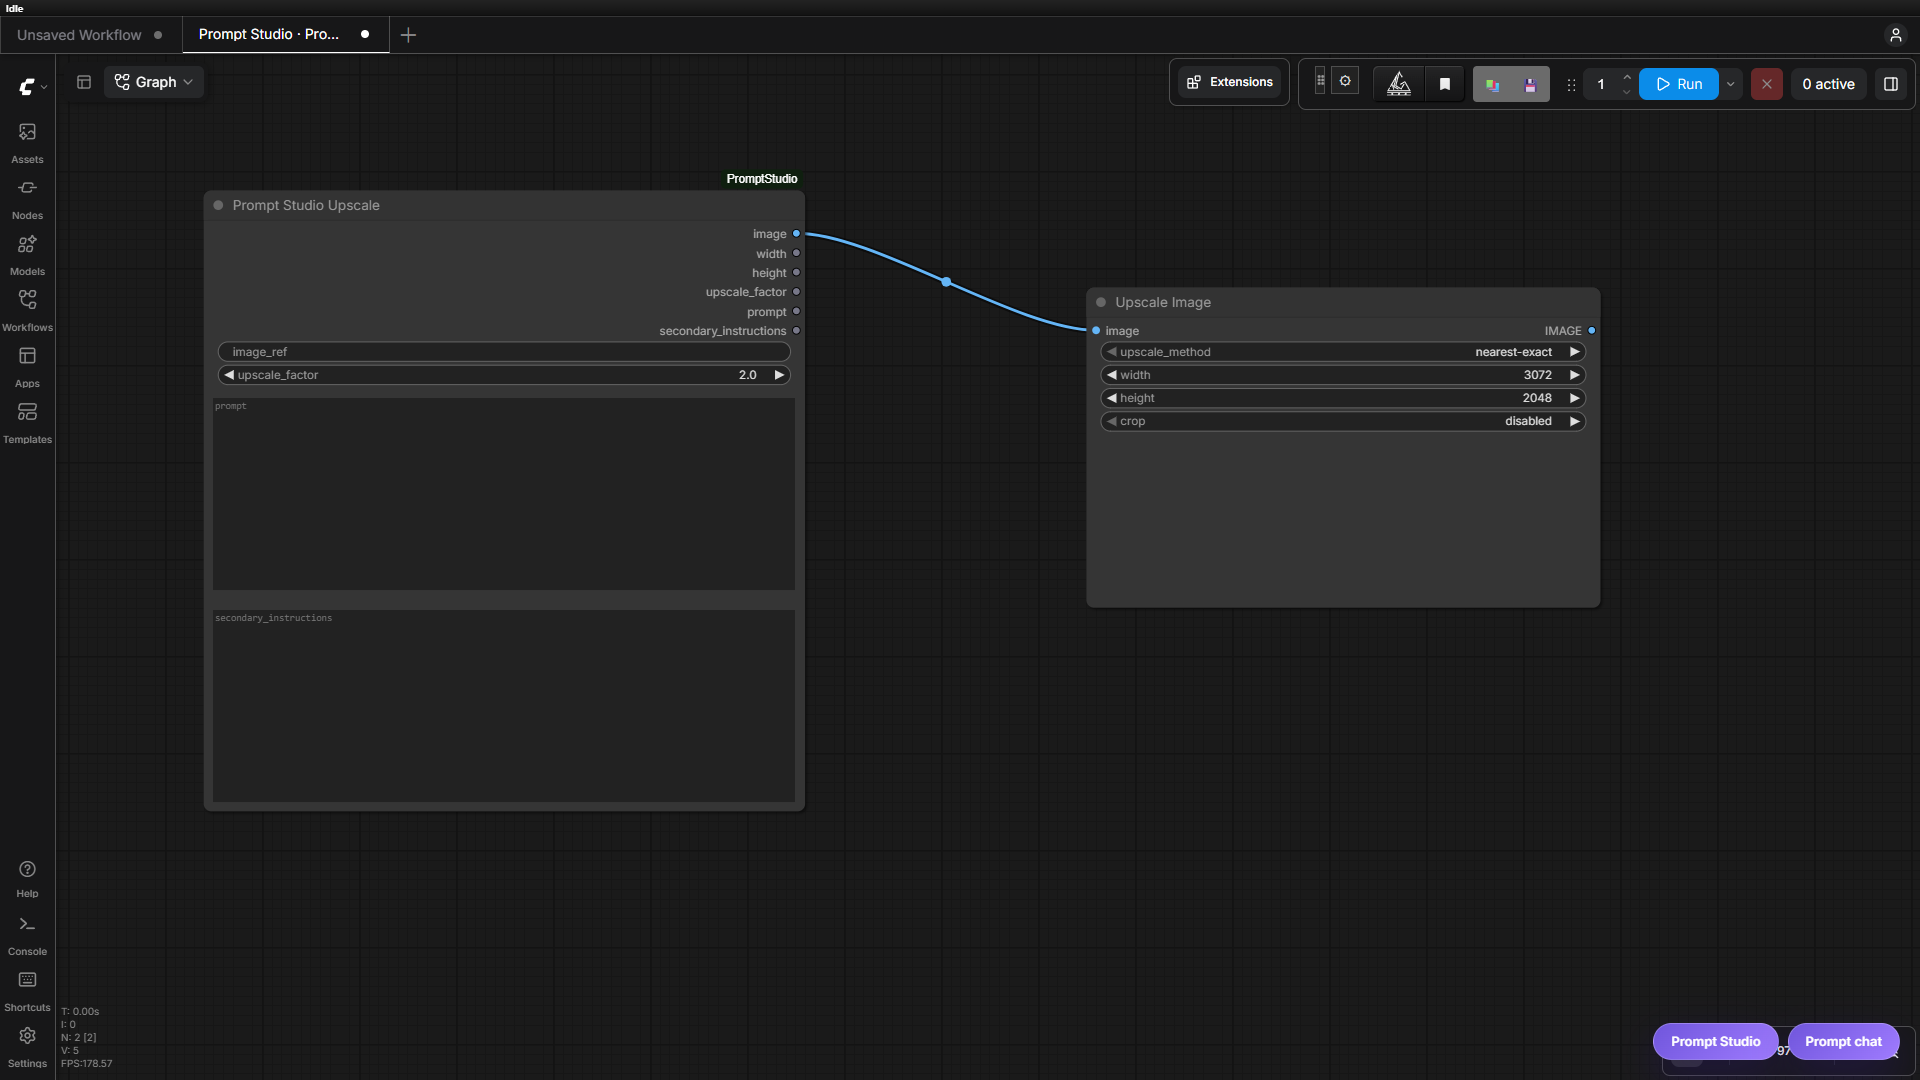Open the Apps sidebar panel
Screen dimensions: 1920x1080
pyautogui.click(x=27, y=367)
